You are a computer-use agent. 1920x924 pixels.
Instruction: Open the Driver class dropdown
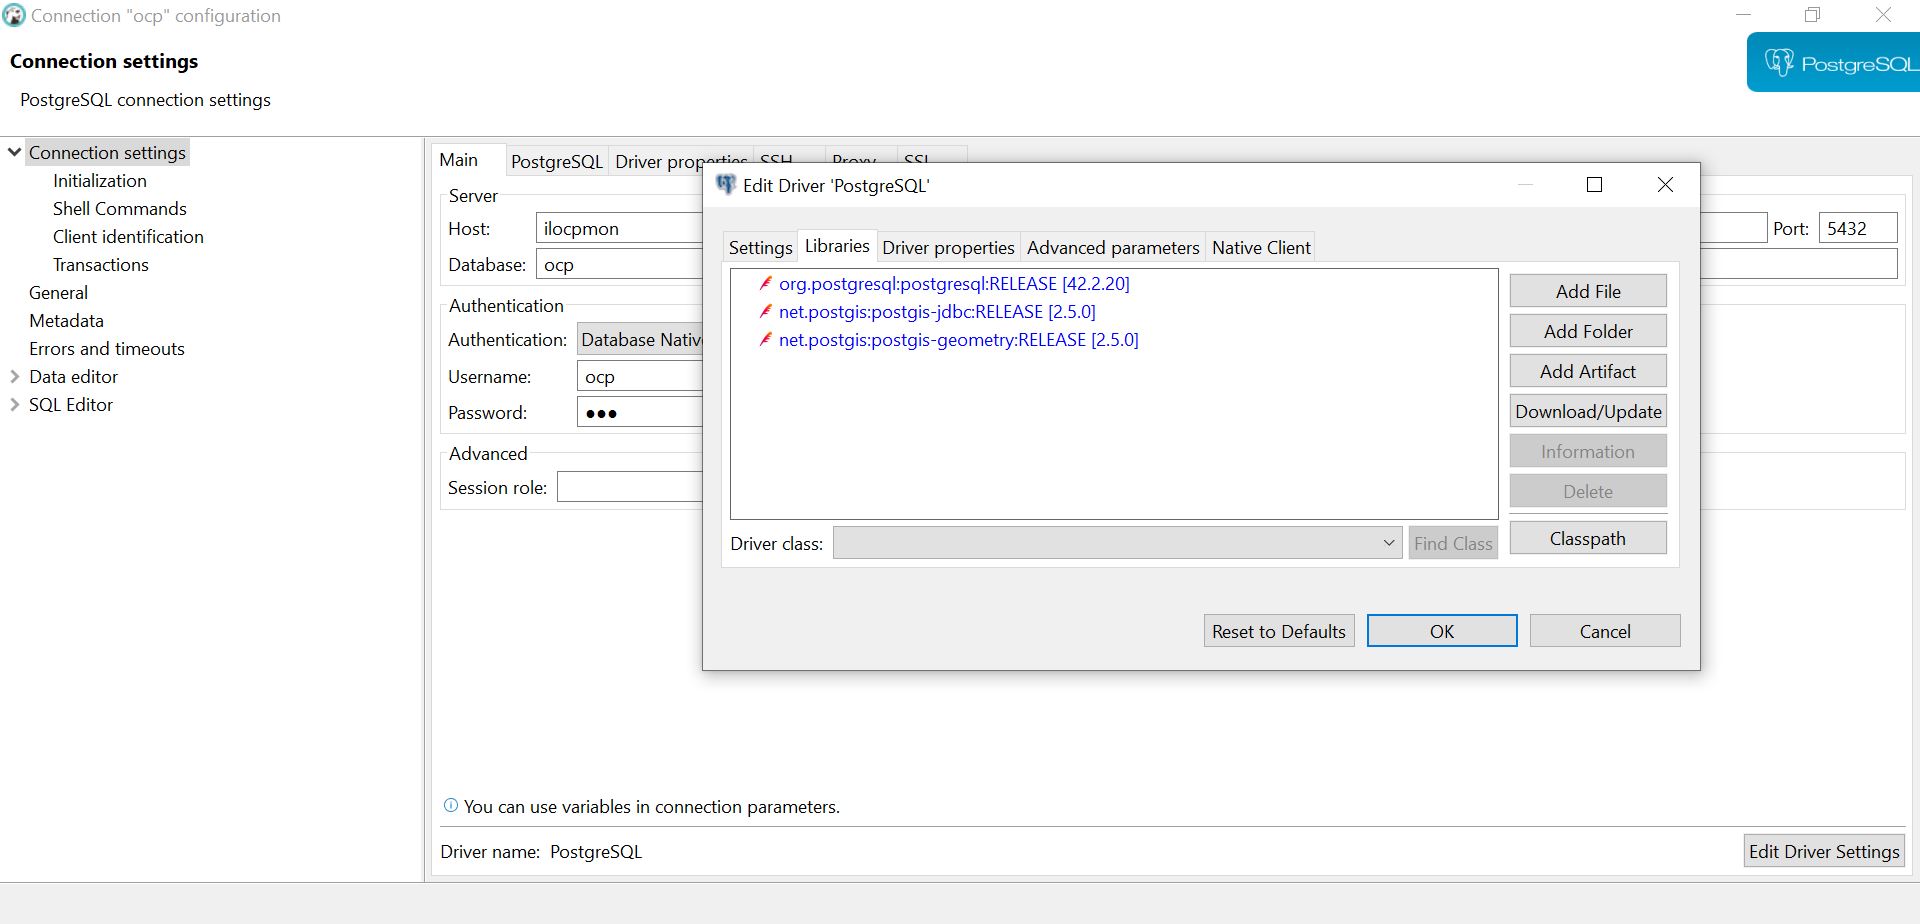point(1388,543)
